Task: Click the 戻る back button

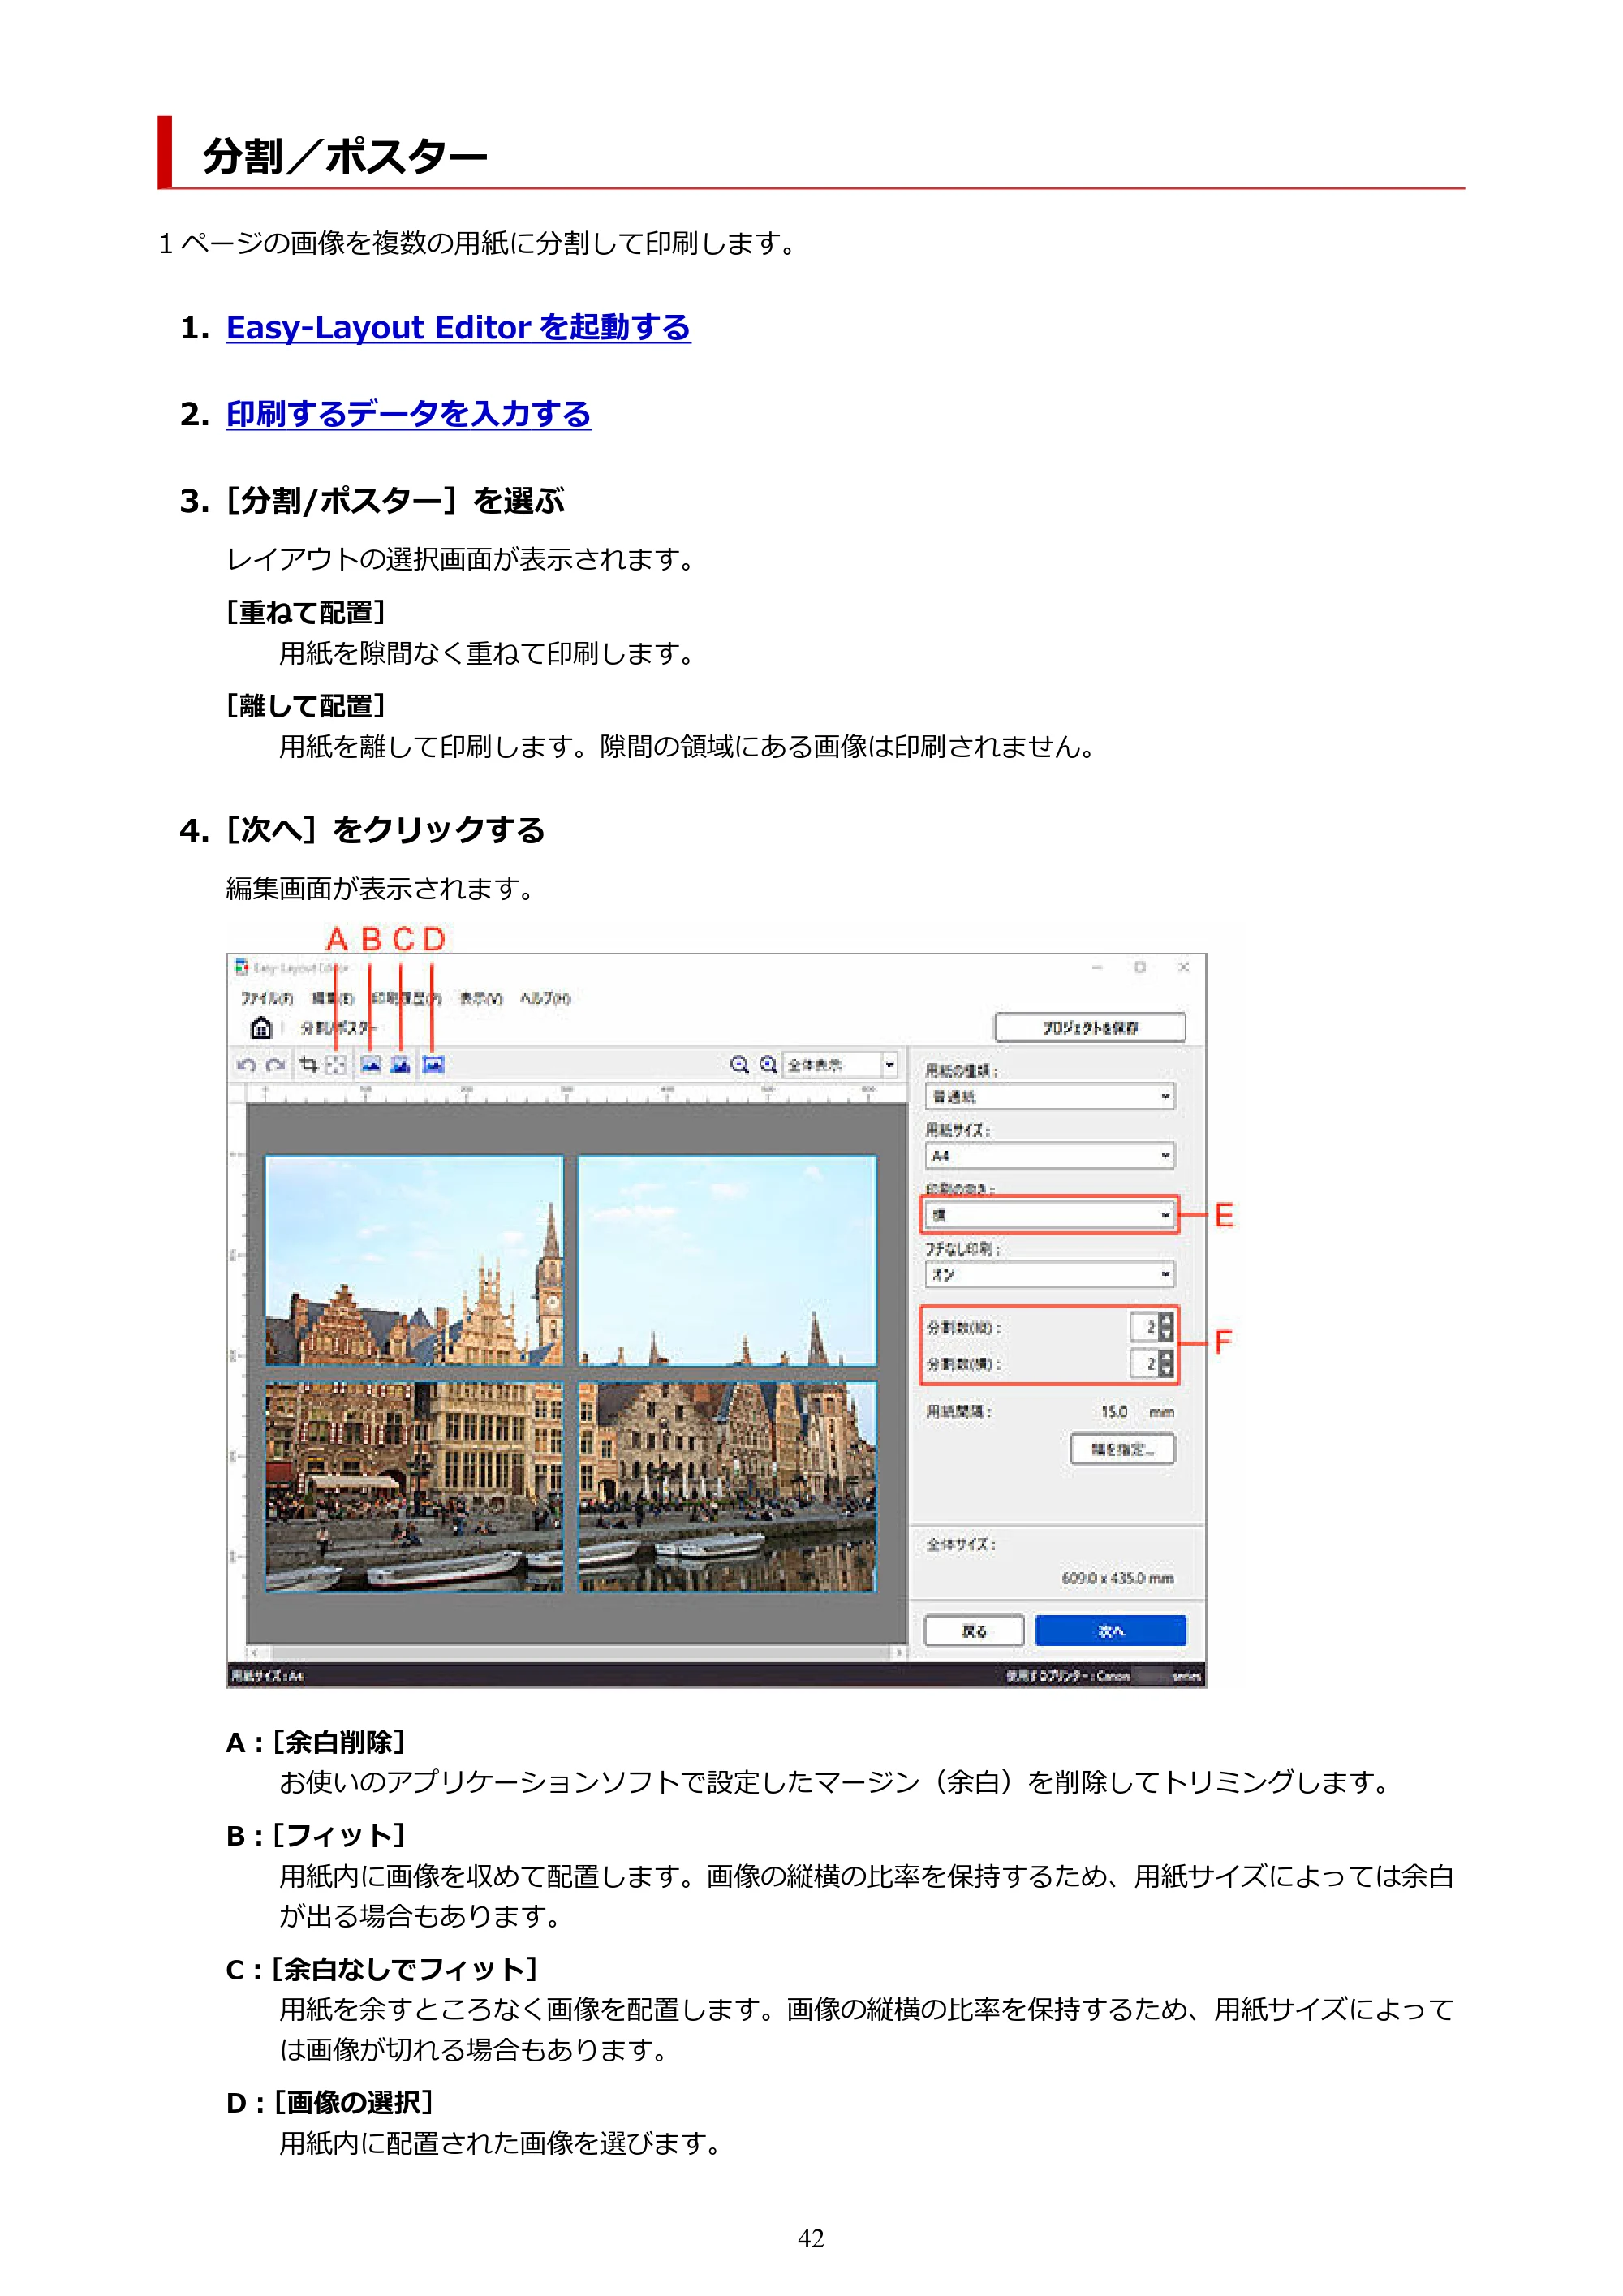Action: [x=974, y=1630]
